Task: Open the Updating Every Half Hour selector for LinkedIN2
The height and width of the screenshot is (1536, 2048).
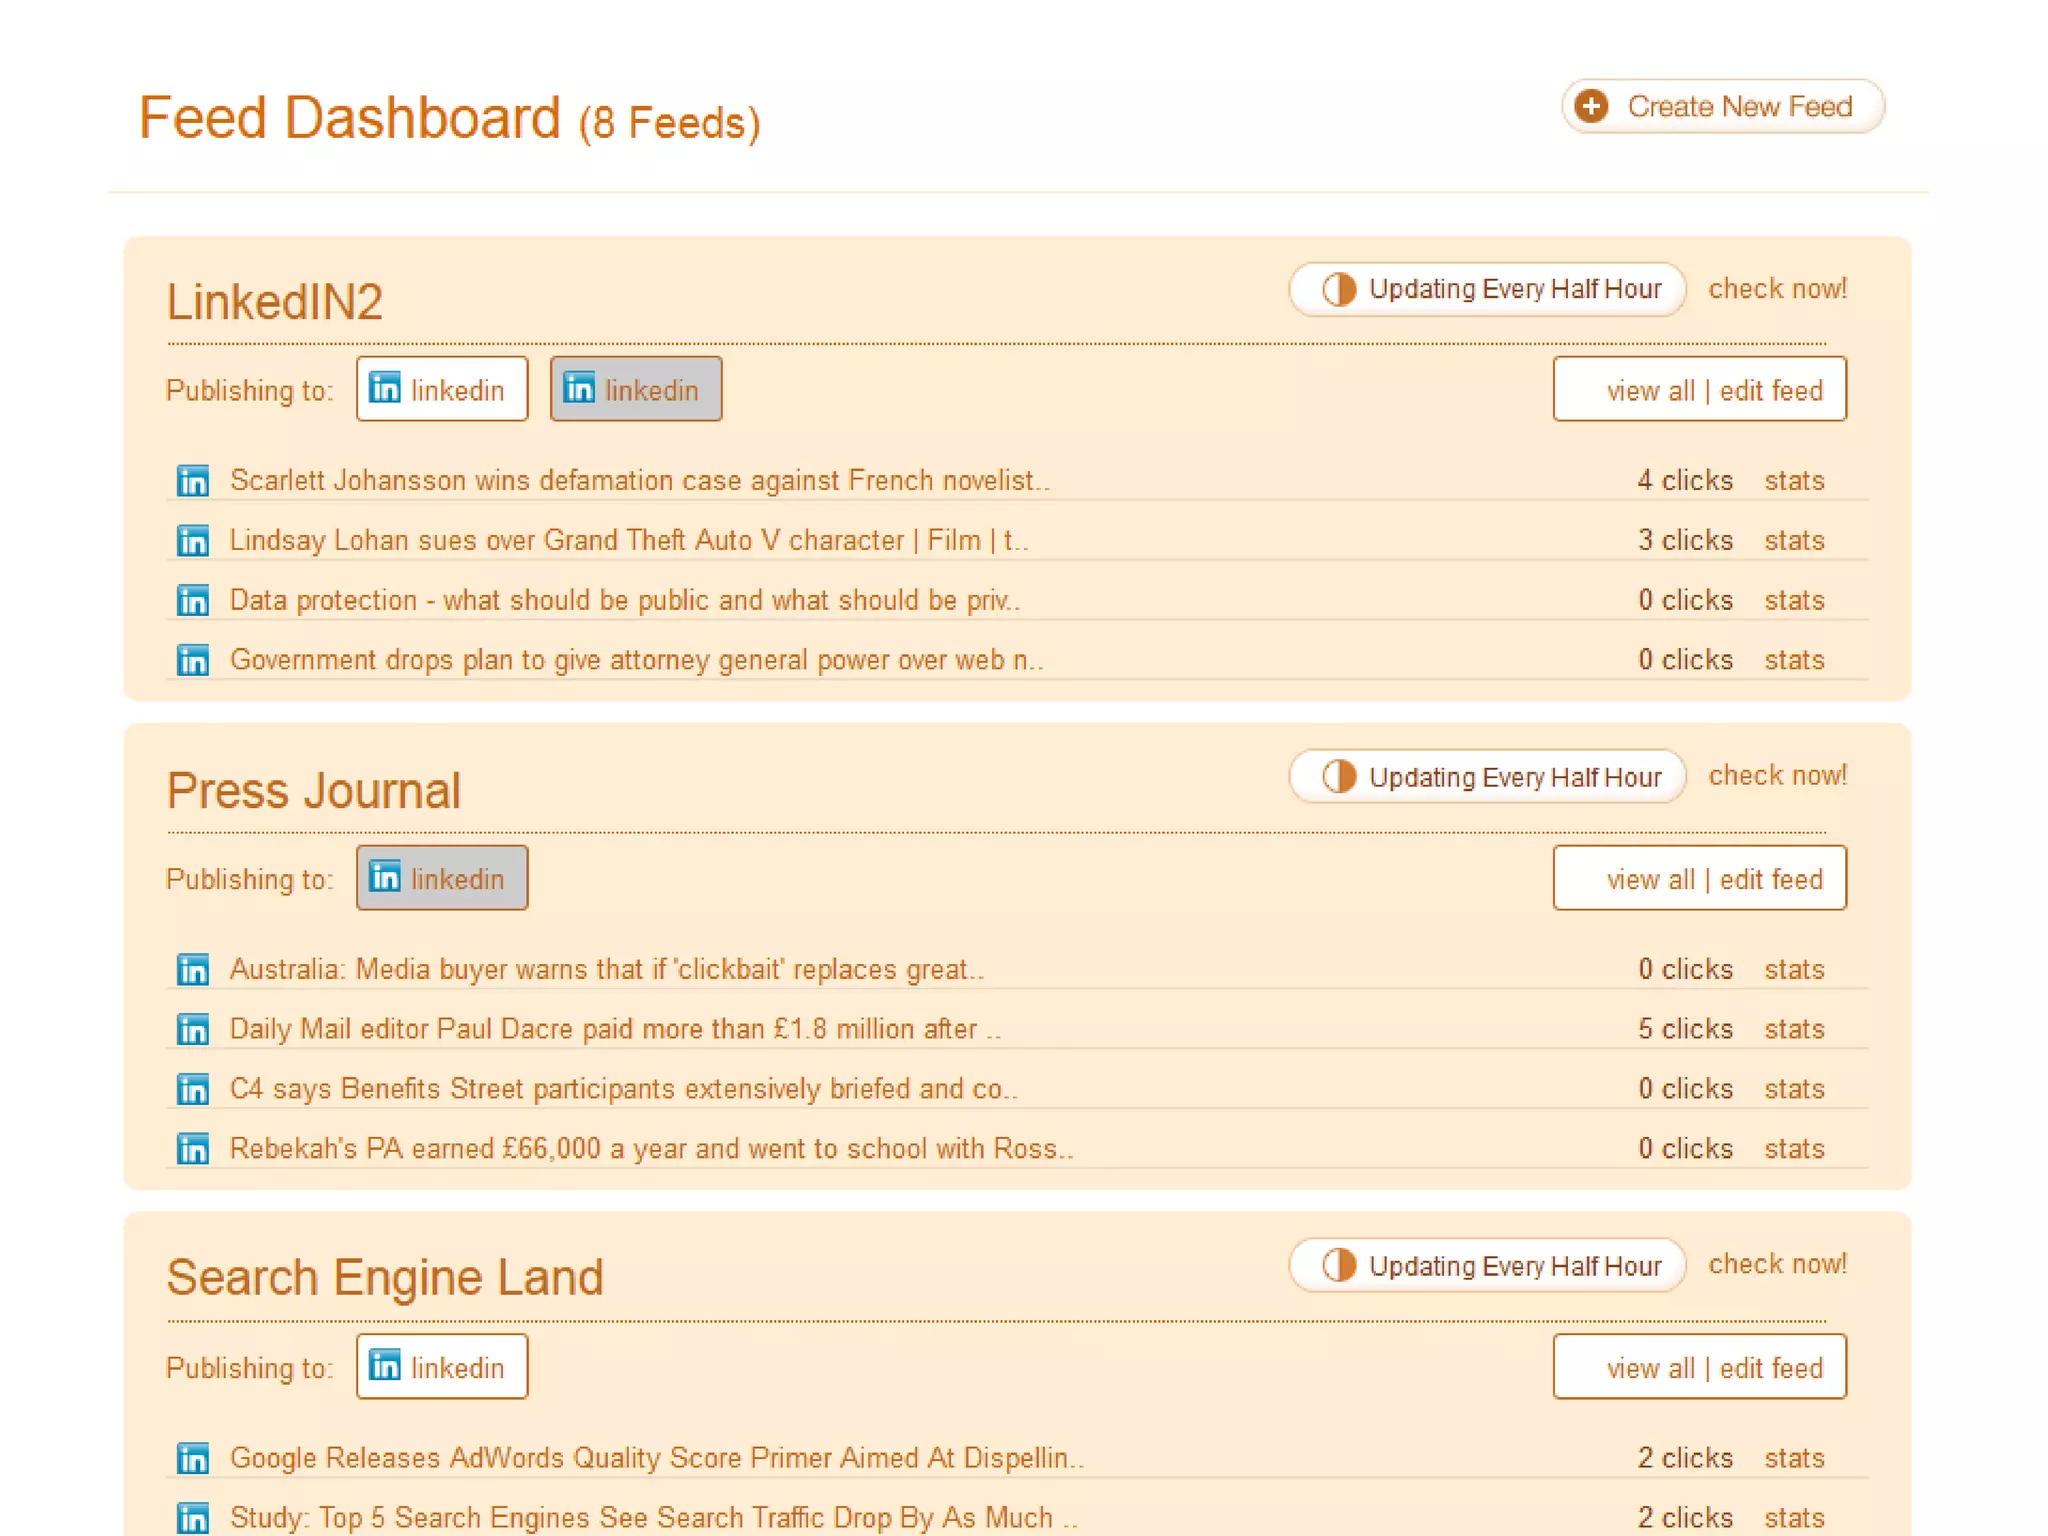Action: (x=1487, y=289)
